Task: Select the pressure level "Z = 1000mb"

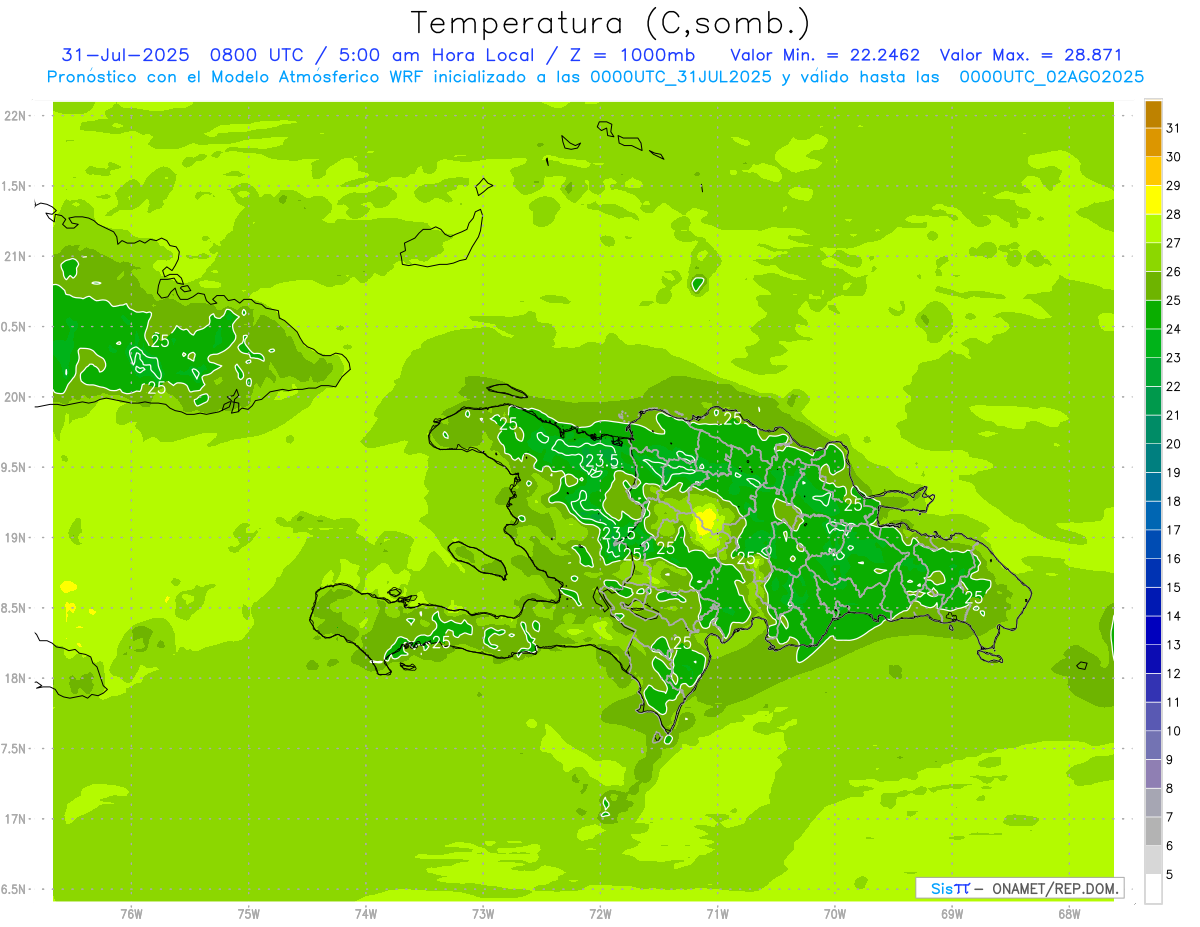Action: click(633, 55)
